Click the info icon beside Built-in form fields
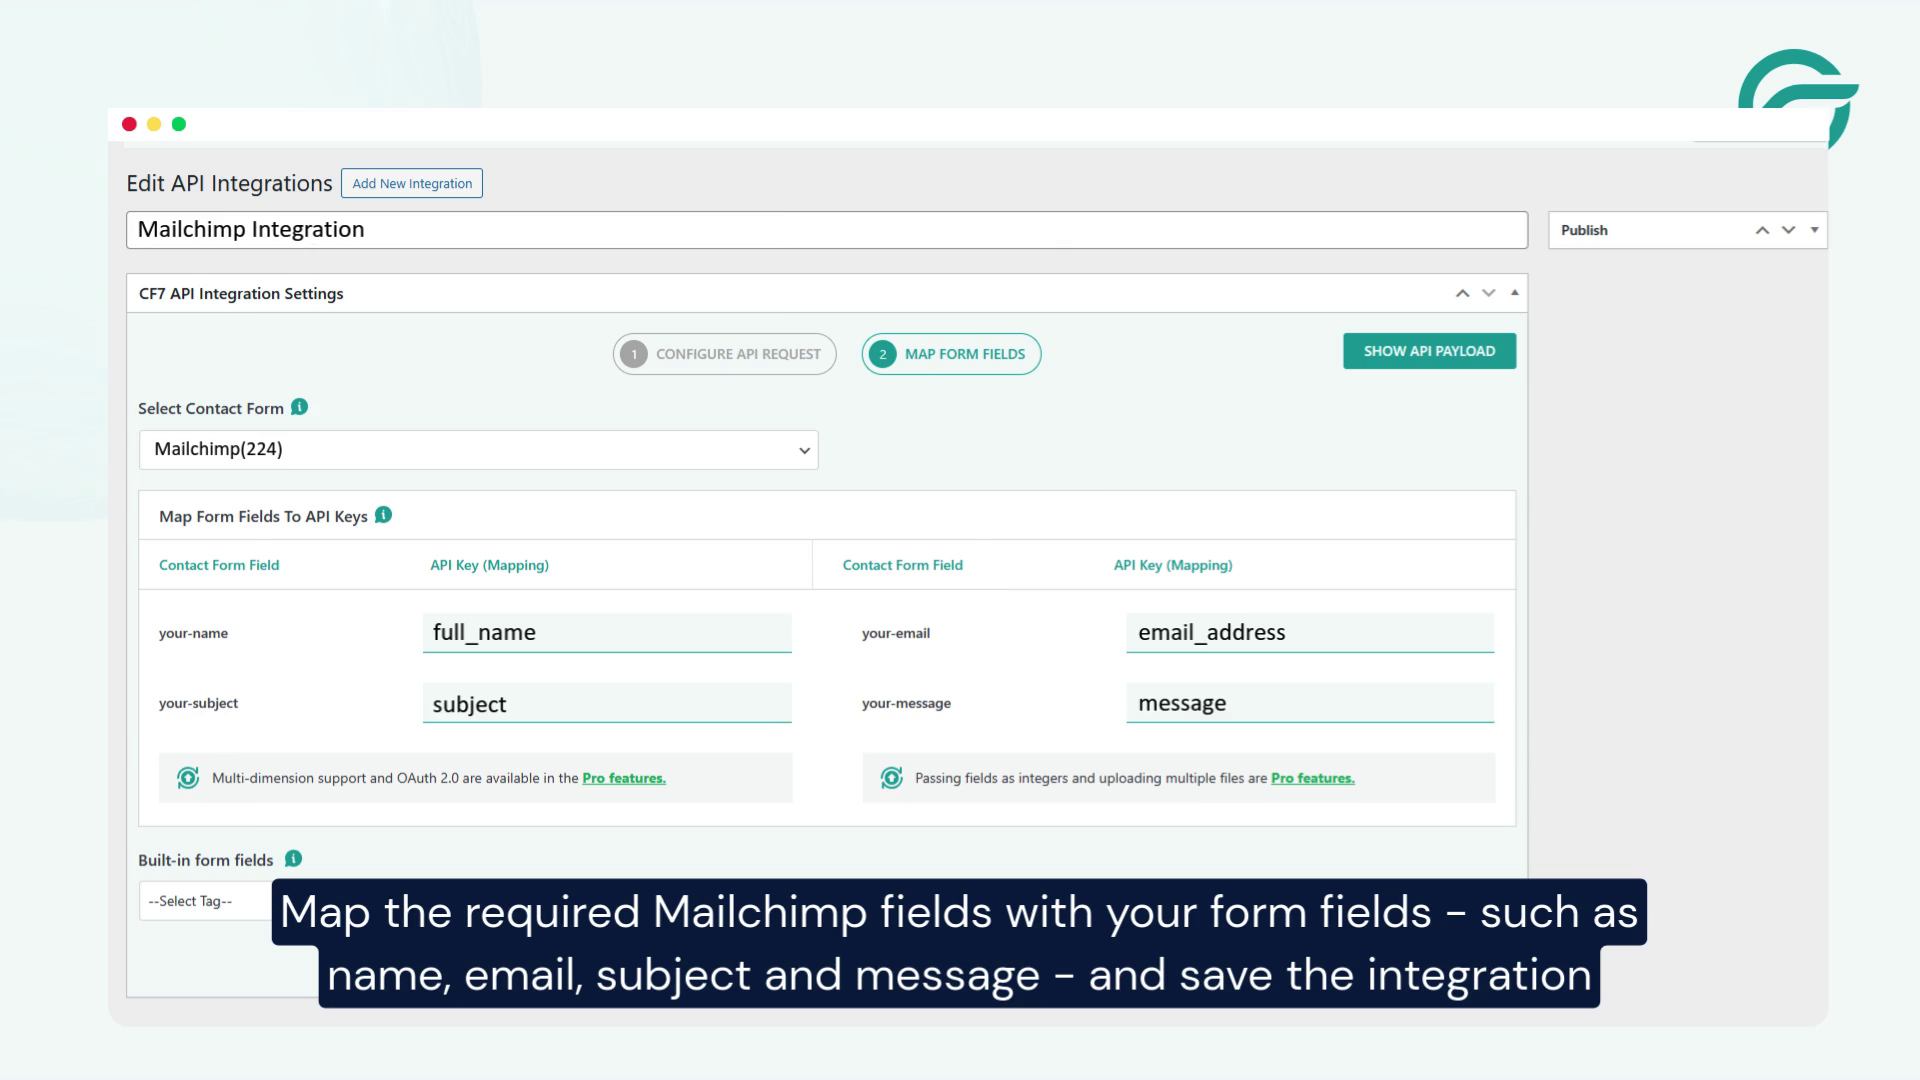The image size is (1920, 1080). (292, 858)
